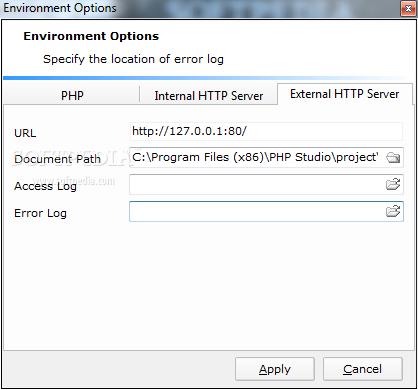Click the URL label
Viewport: 418px width, 390px height.
click(x=25, y=133)
